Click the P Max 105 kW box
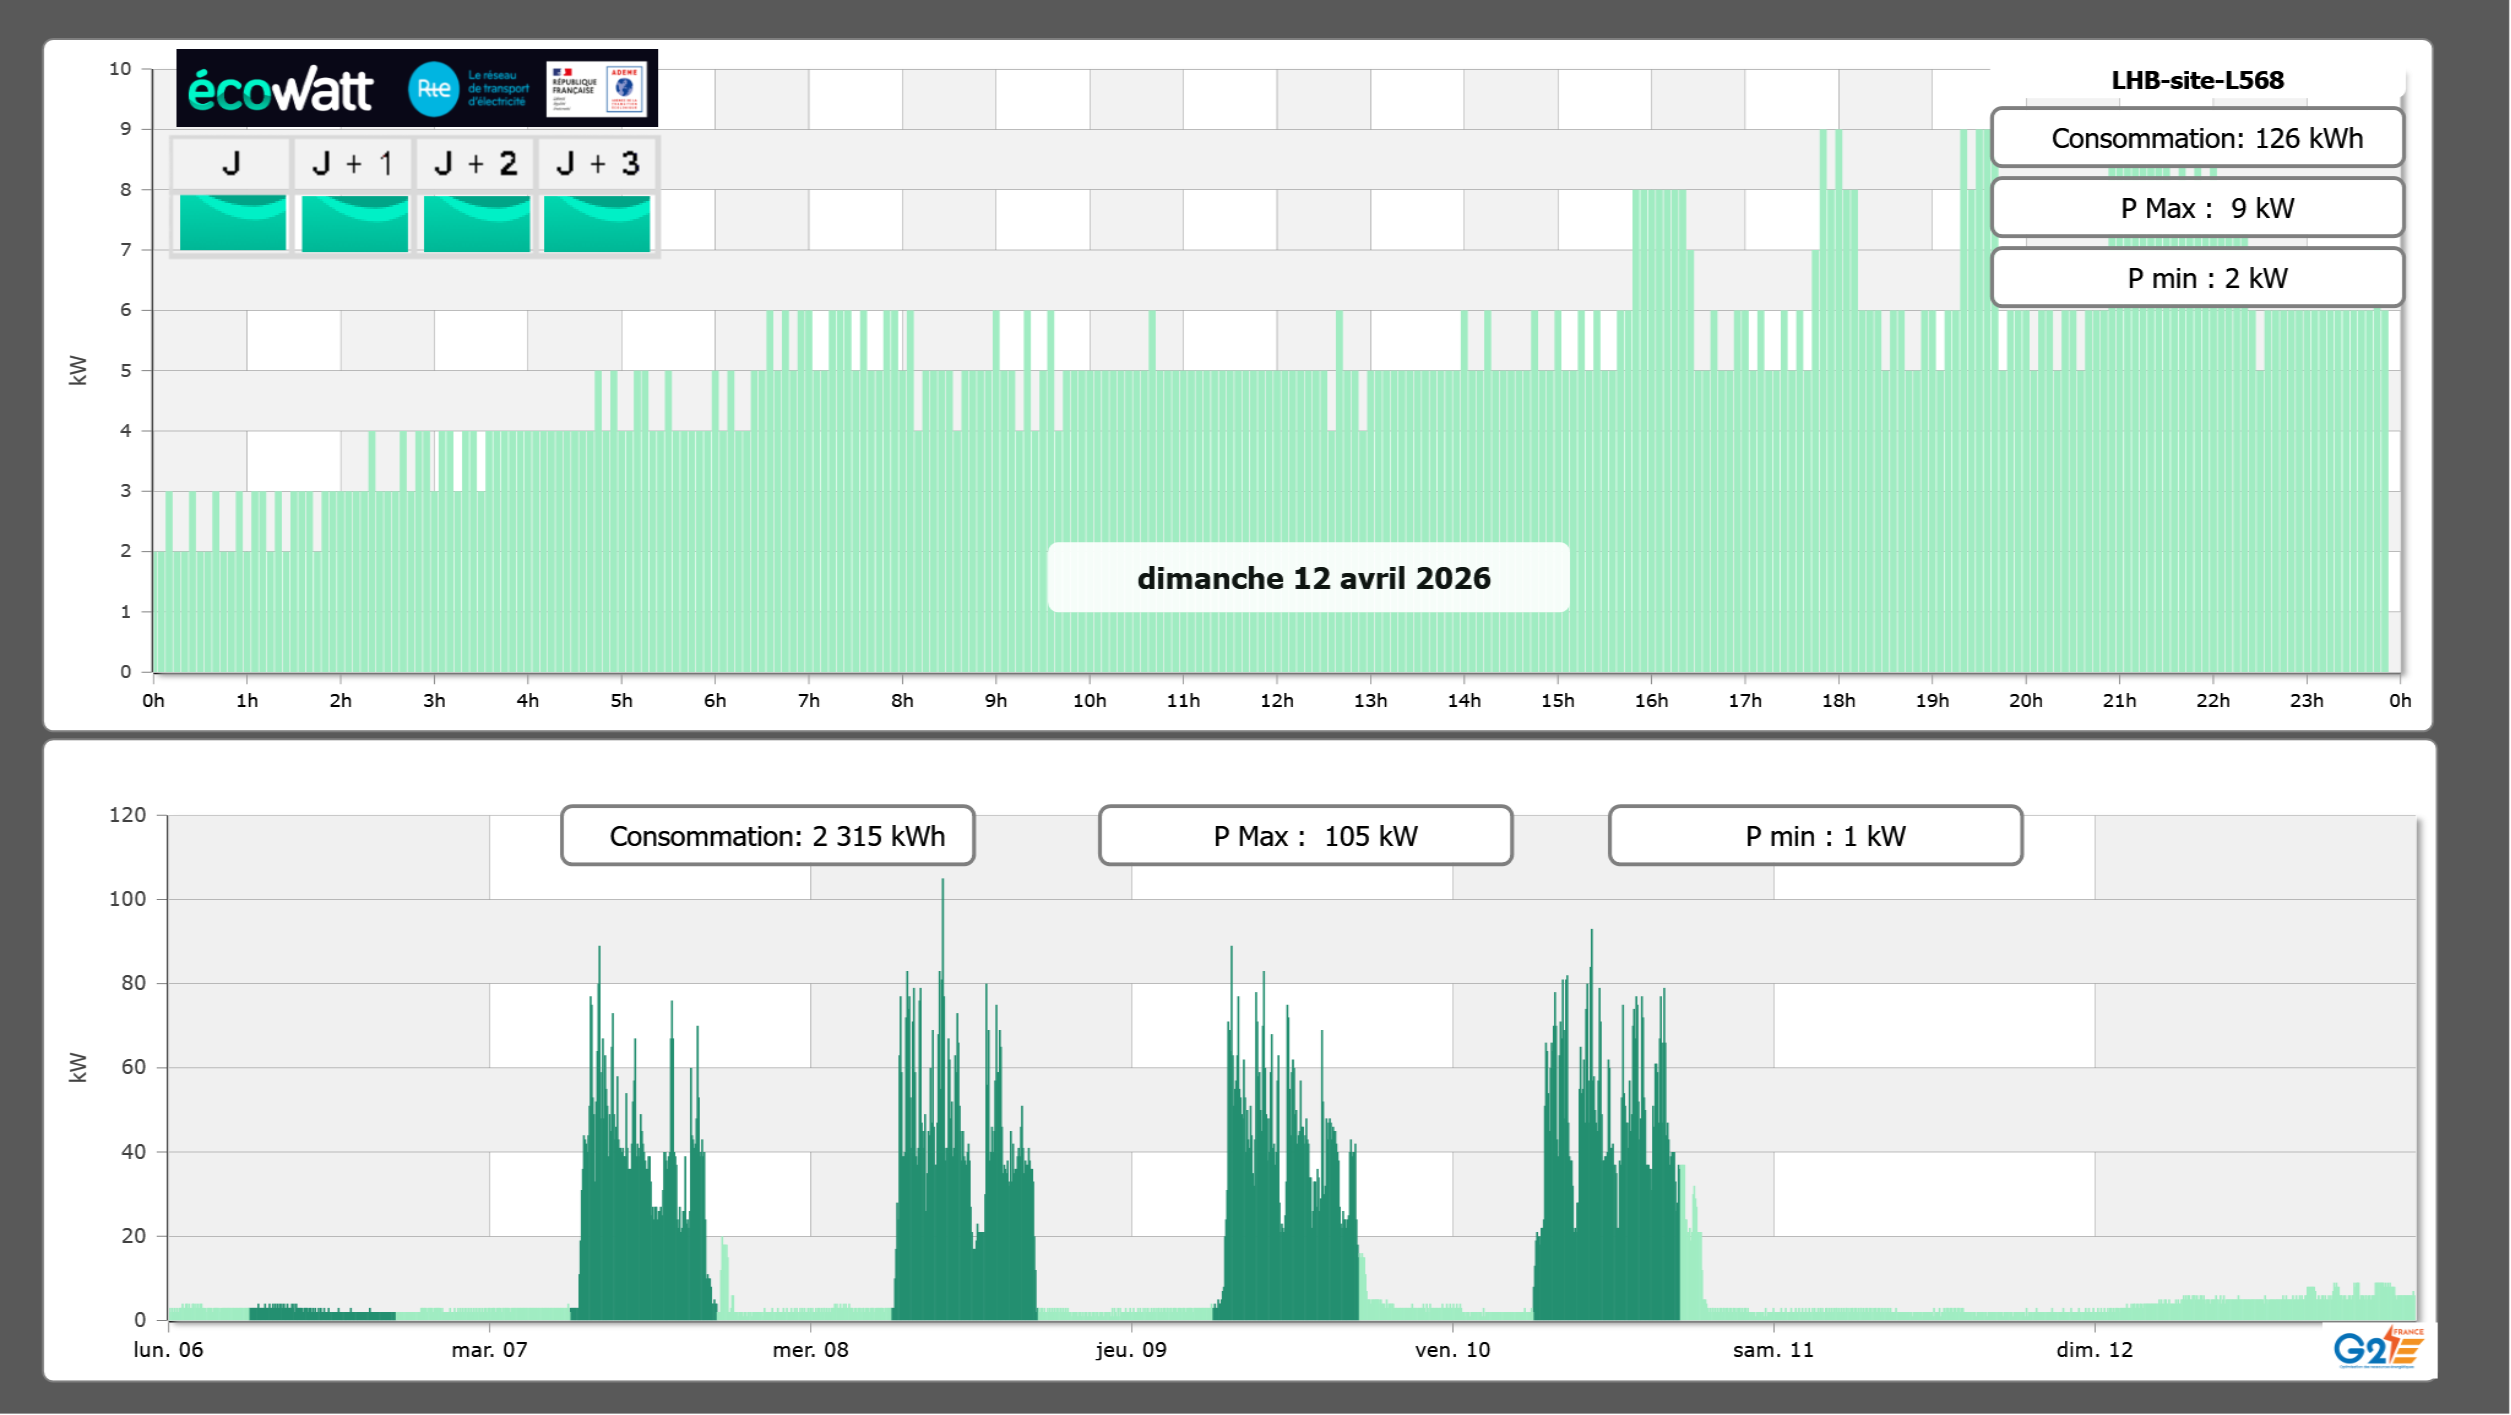Viewport: 2511px width, 1415px height. tap(1305, 836)
